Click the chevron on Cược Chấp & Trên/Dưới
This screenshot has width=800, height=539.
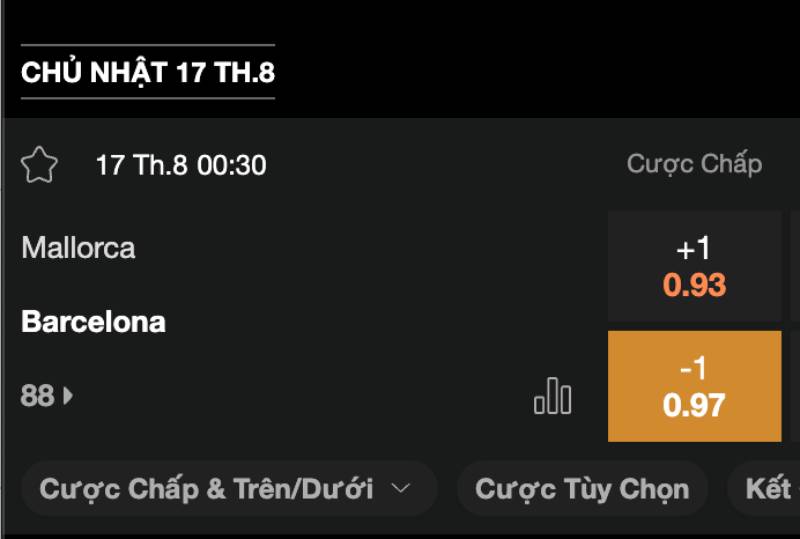pos(401,489)
